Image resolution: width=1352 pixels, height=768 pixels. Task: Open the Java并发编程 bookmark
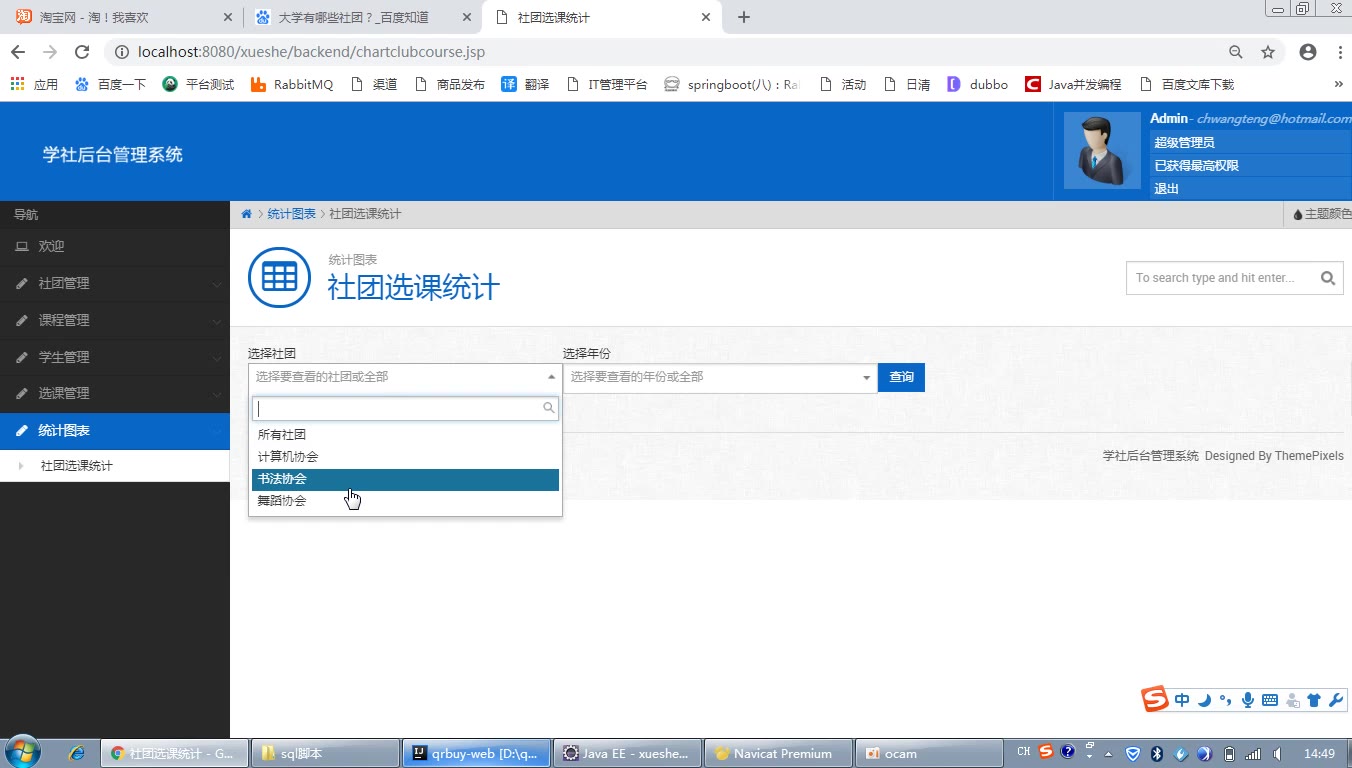pos(1073,85)
